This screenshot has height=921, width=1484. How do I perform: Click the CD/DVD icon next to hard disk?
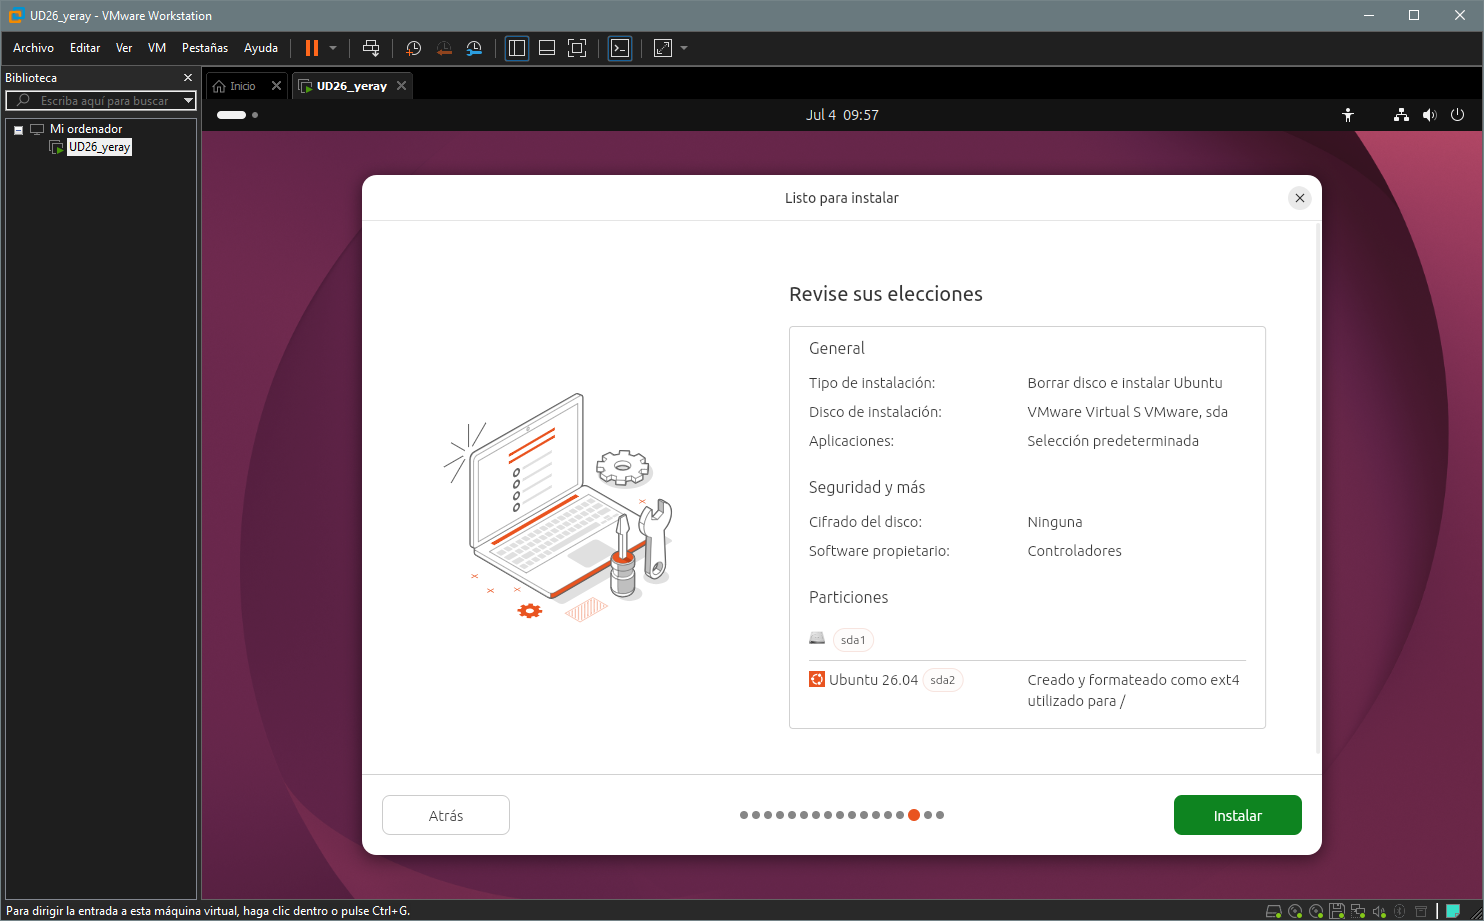point(1295,911)
